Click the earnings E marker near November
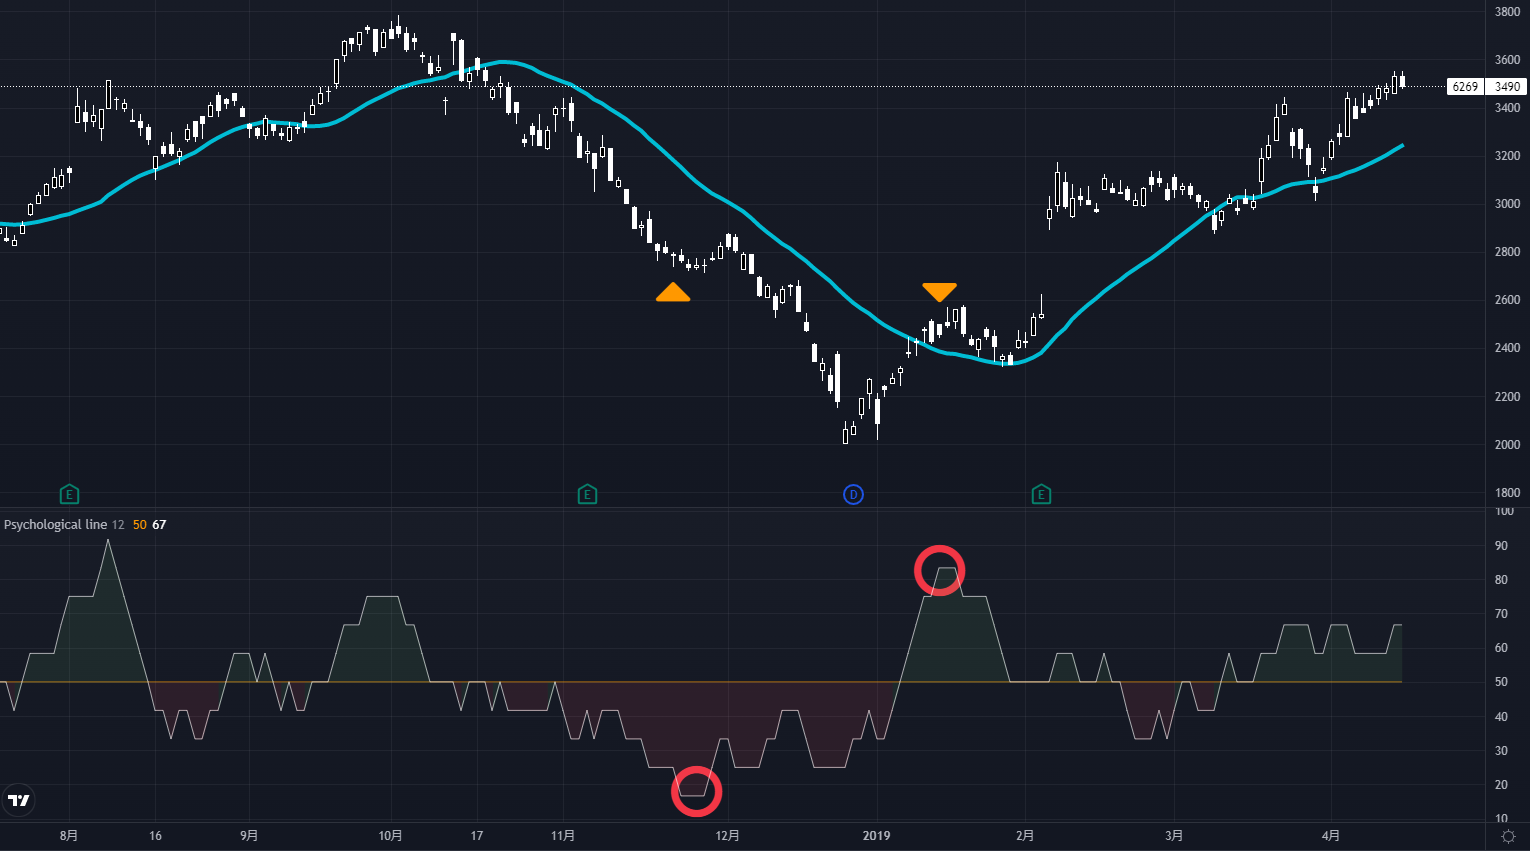Viewport: 1530px width, 851px height. click(x=587, y=494)
